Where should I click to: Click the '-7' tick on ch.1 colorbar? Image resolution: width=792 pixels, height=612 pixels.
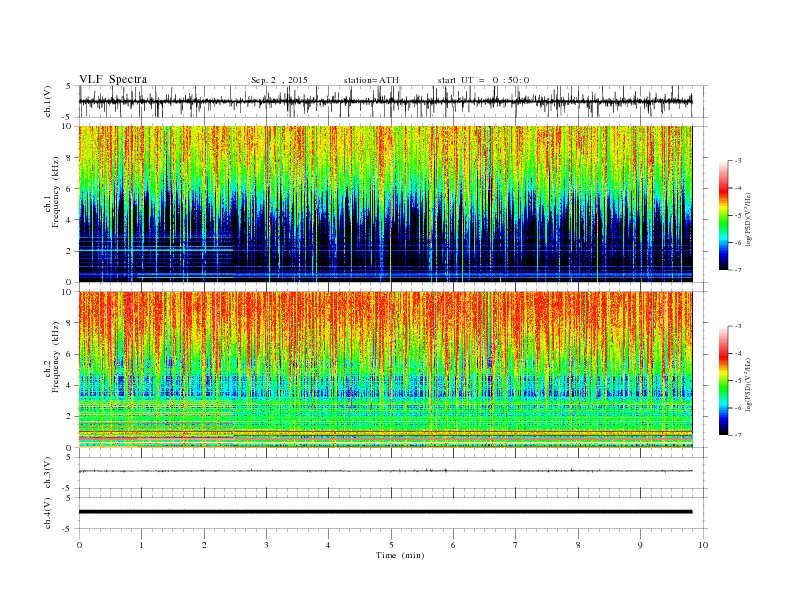(738, 270)
